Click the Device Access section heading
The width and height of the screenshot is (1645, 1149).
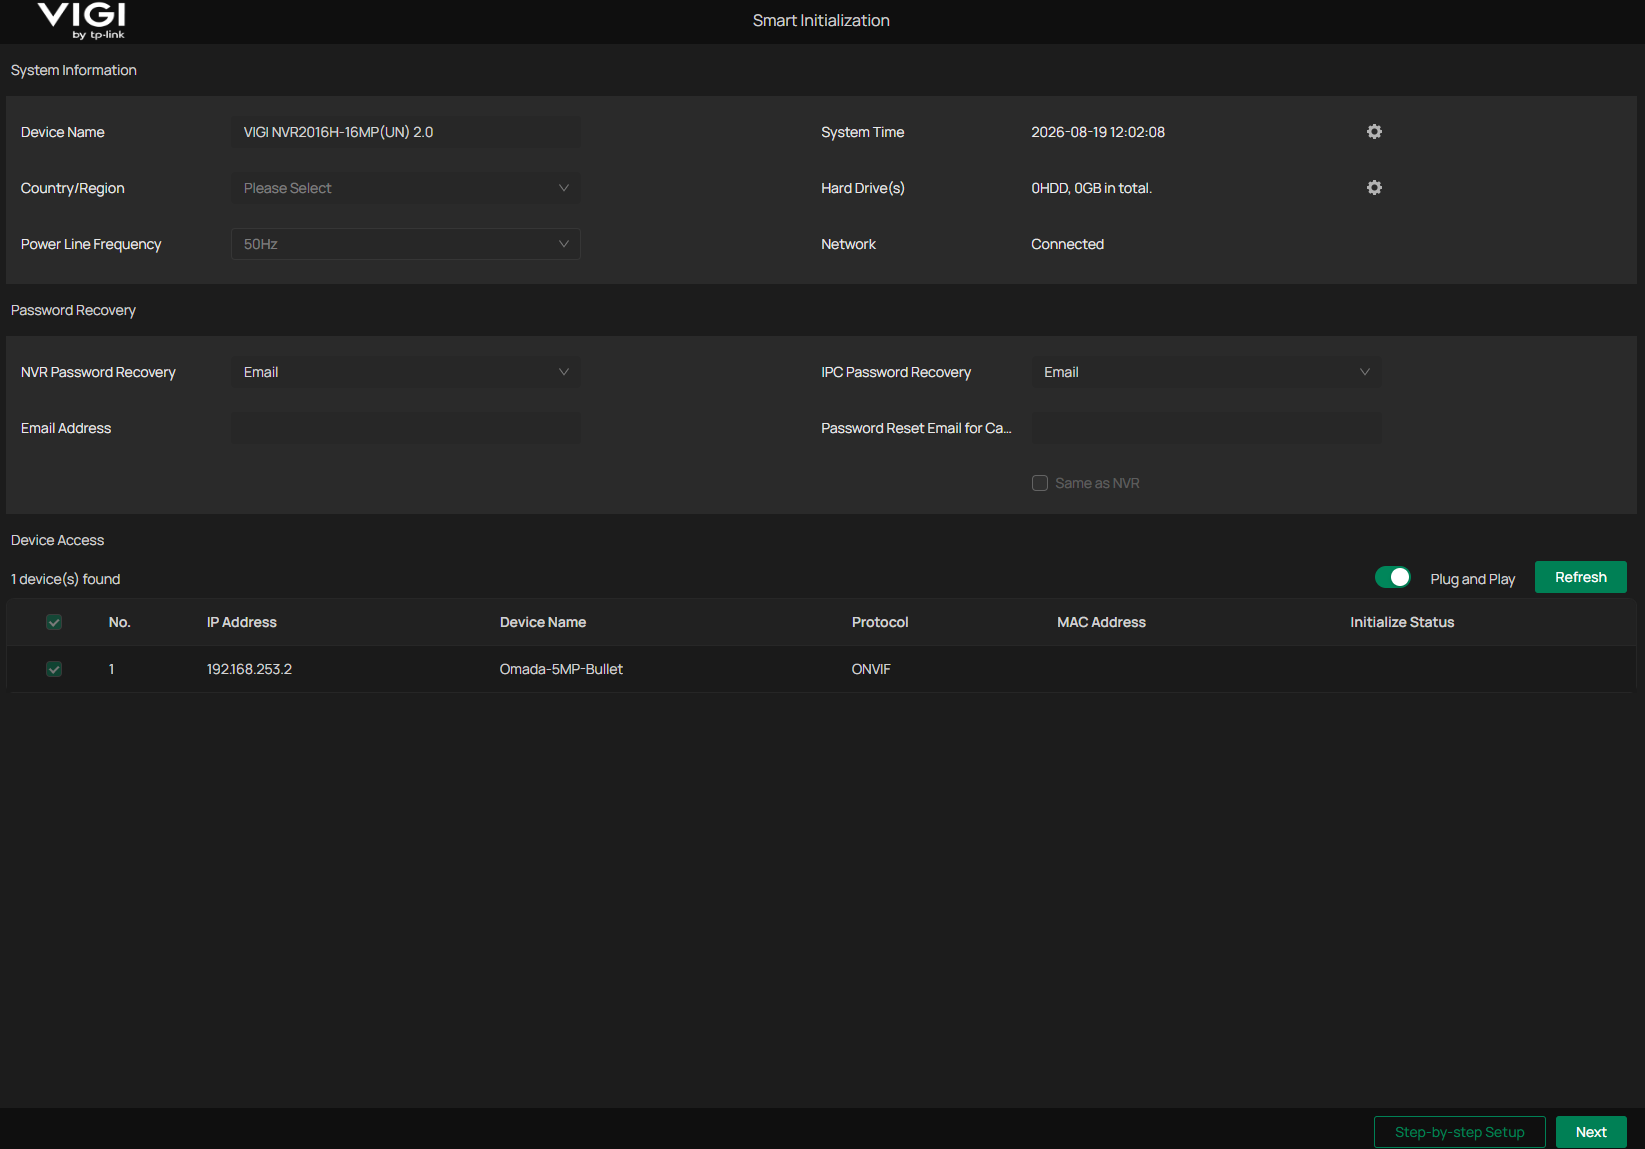(57, 540)
